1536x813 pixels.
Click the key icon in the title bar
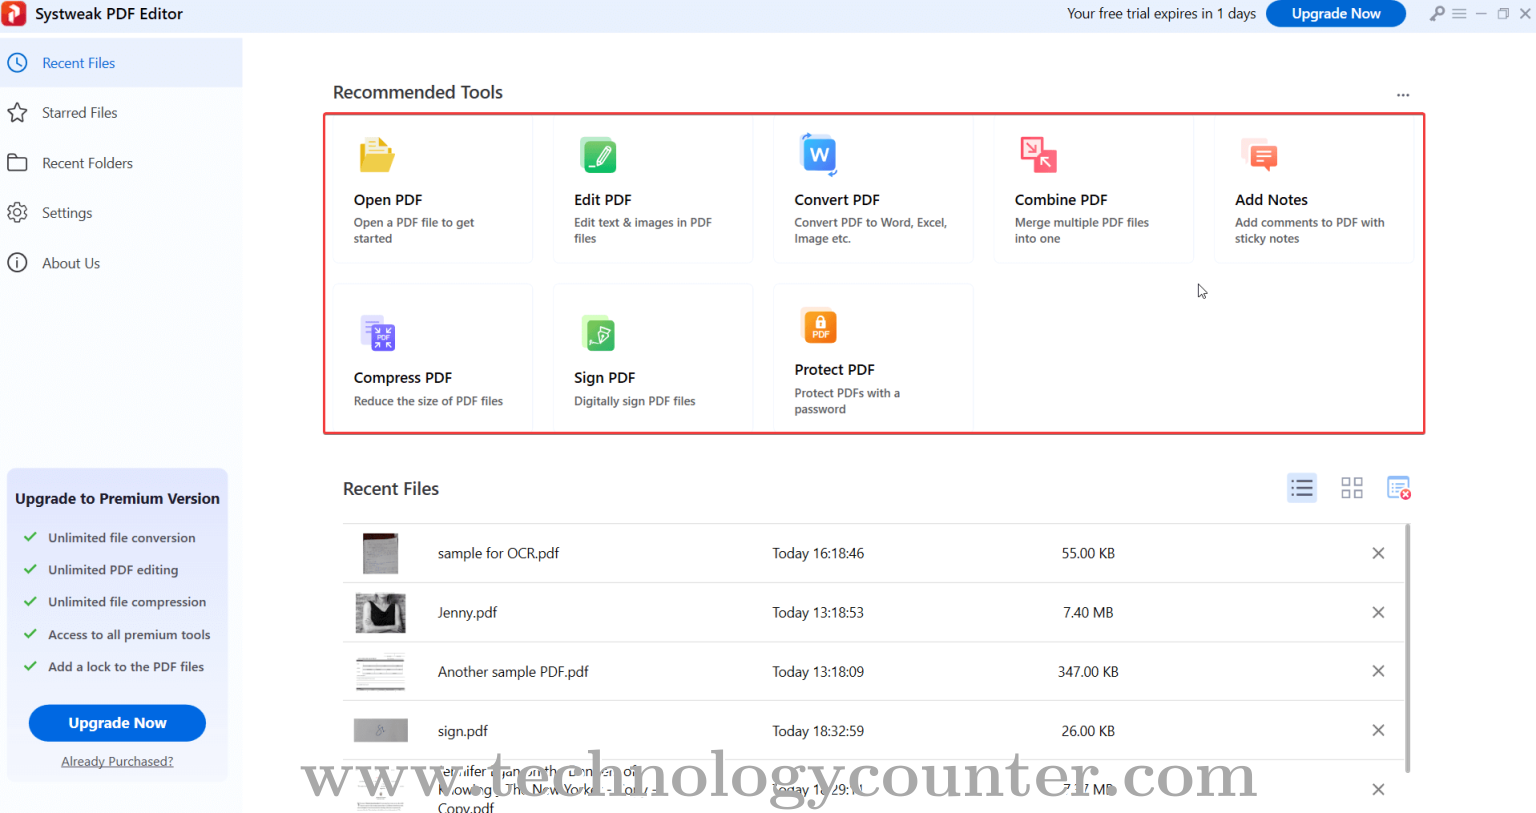pos(1437,14)
